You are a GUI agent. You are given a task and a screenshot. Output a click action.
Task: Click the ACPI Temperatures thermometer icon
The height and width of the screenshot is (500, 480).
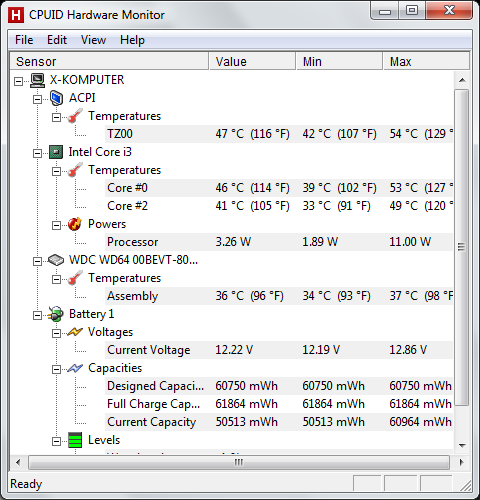[x=75, y=116]
